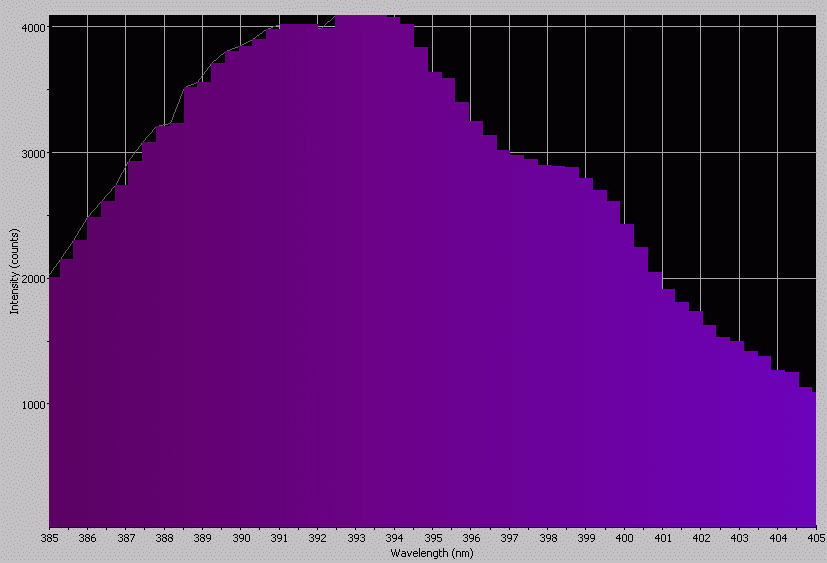Click the 391 wavelength axis label
Screen dimensions: 827x563
pos(280,538)
